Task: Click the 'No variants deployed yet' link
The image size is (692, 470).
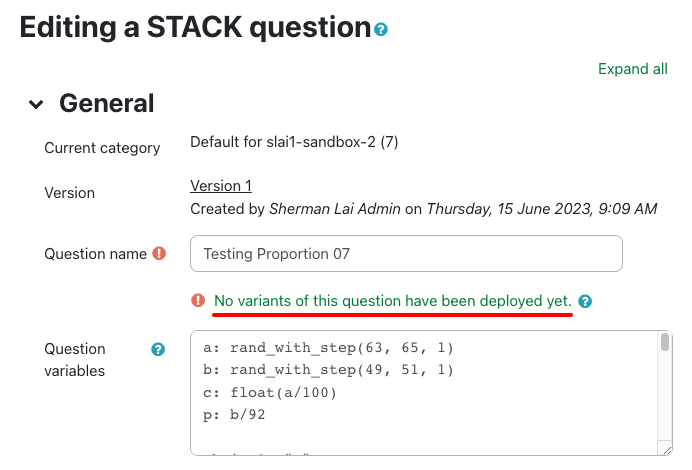Action: 393,300
